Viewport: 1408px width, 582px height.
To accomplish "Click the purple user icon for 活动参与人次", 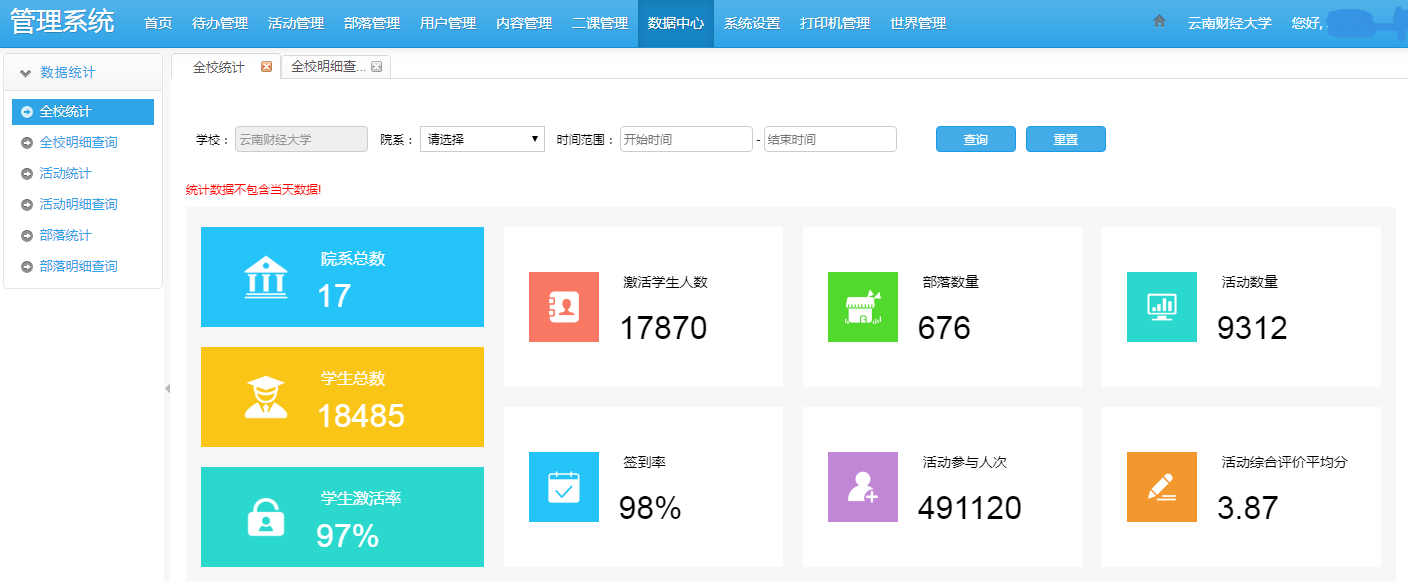I will point(863,487).
